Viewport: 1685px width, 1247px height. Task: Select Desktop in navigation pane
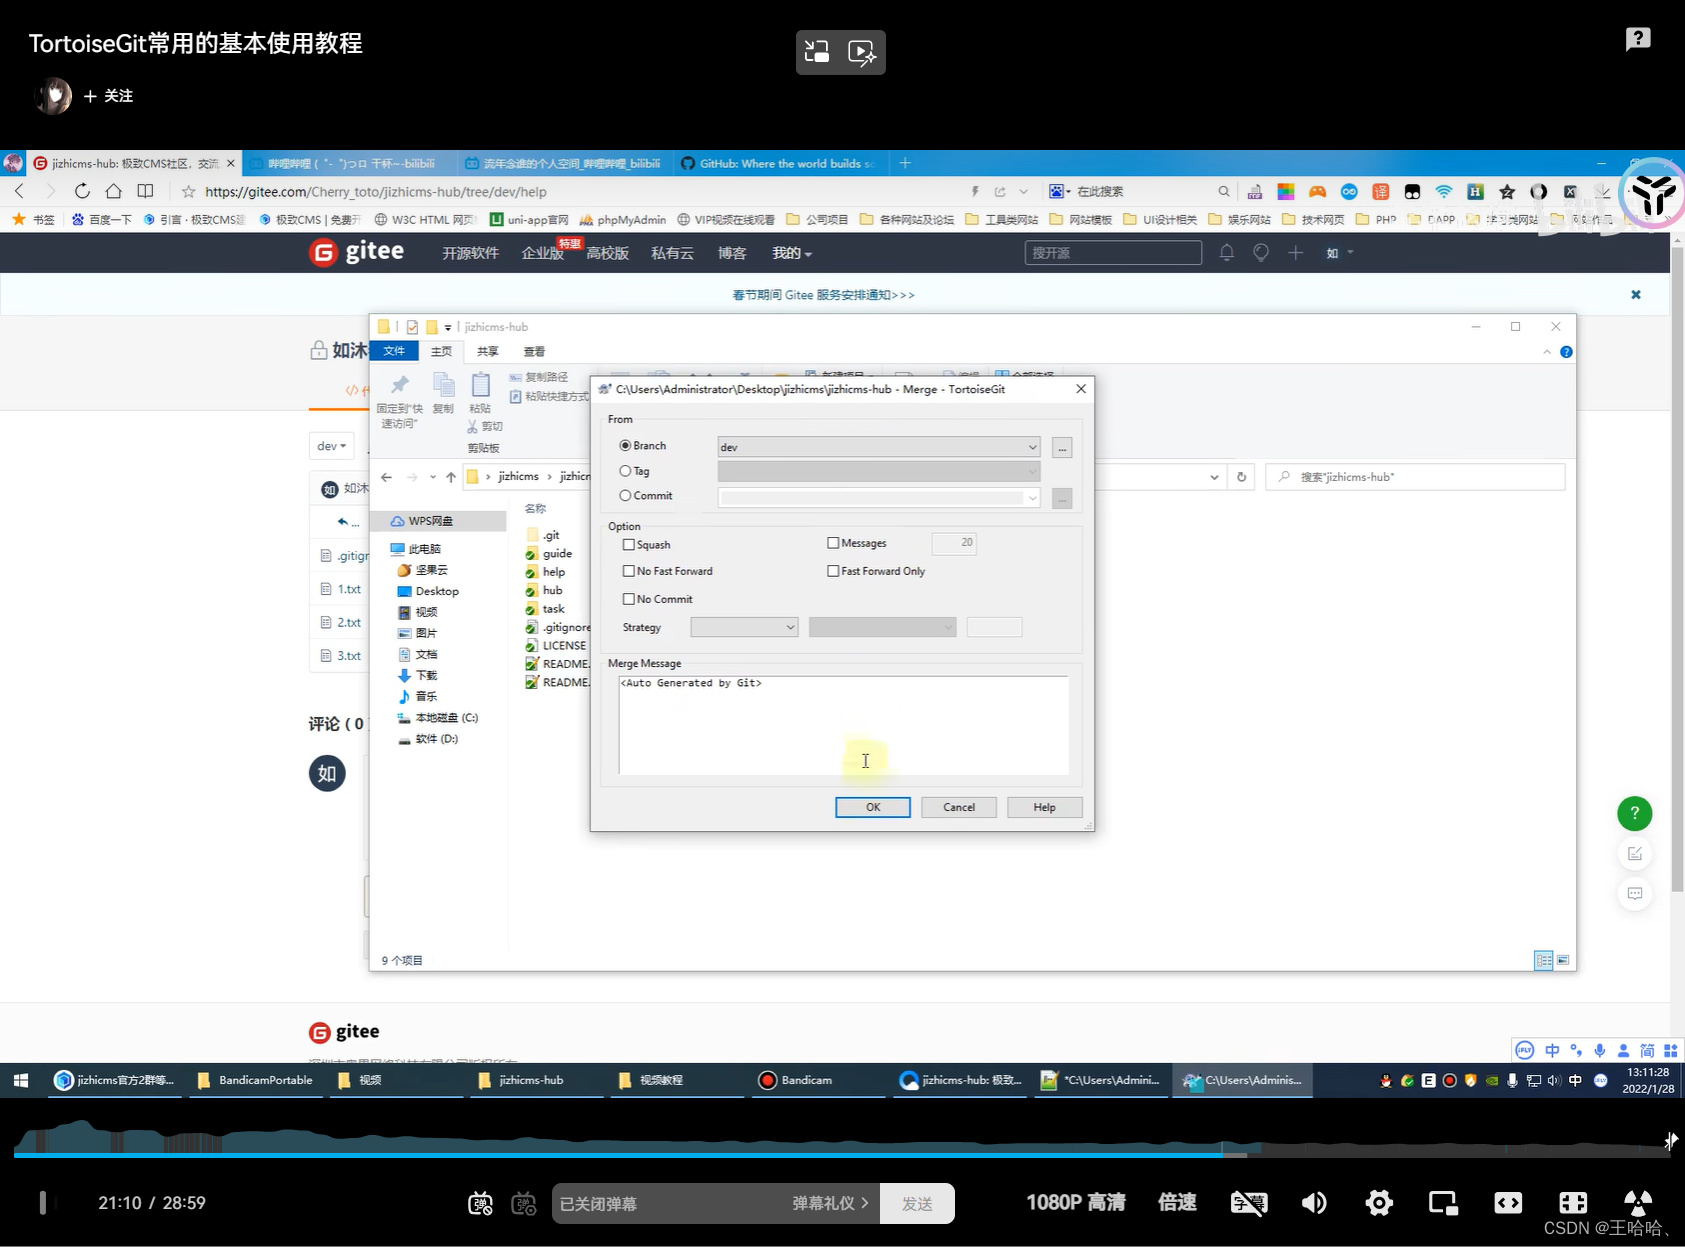click(x=437, y=591)
